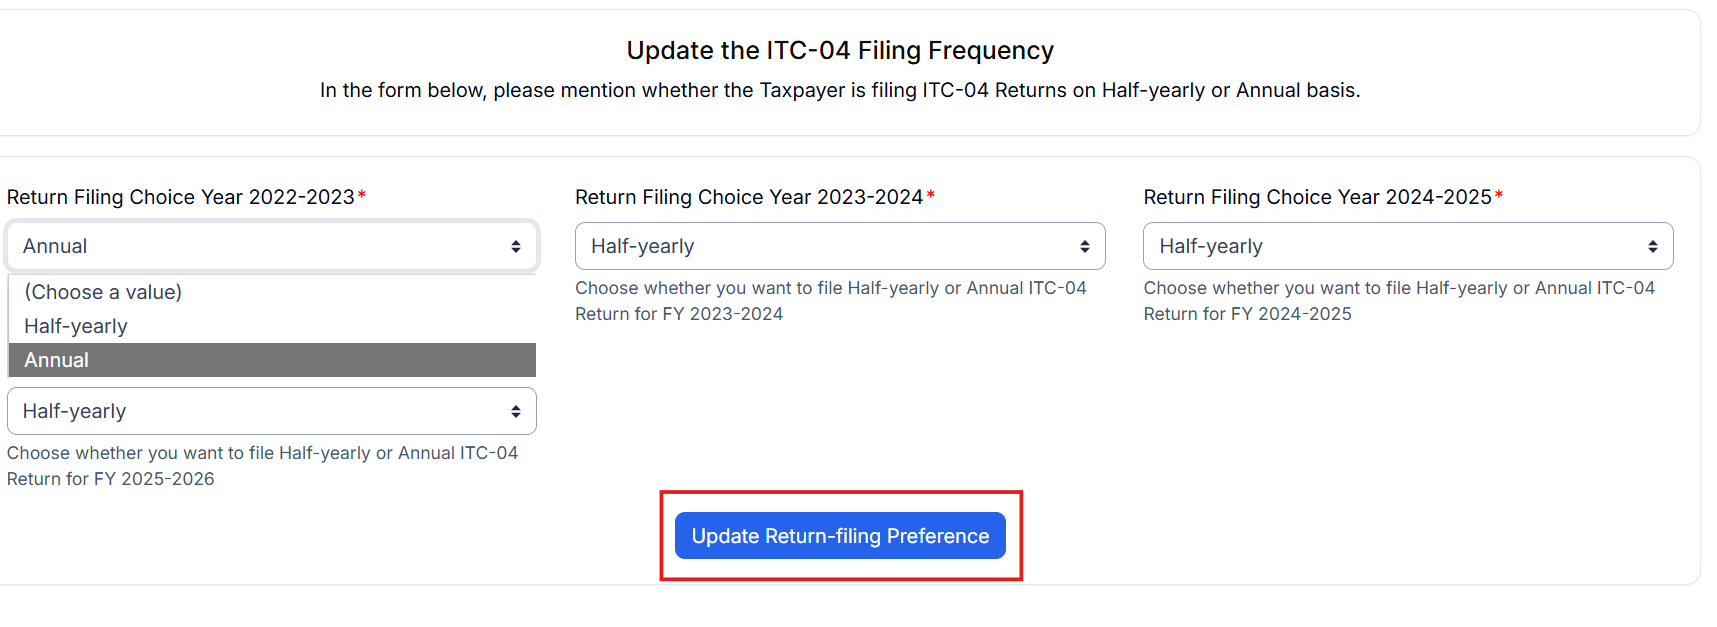Image resolution: width=1717 pixels, height=627 pixels.
Task: Click the helper text for FY 2024-2025
Action: point(1399,300)
